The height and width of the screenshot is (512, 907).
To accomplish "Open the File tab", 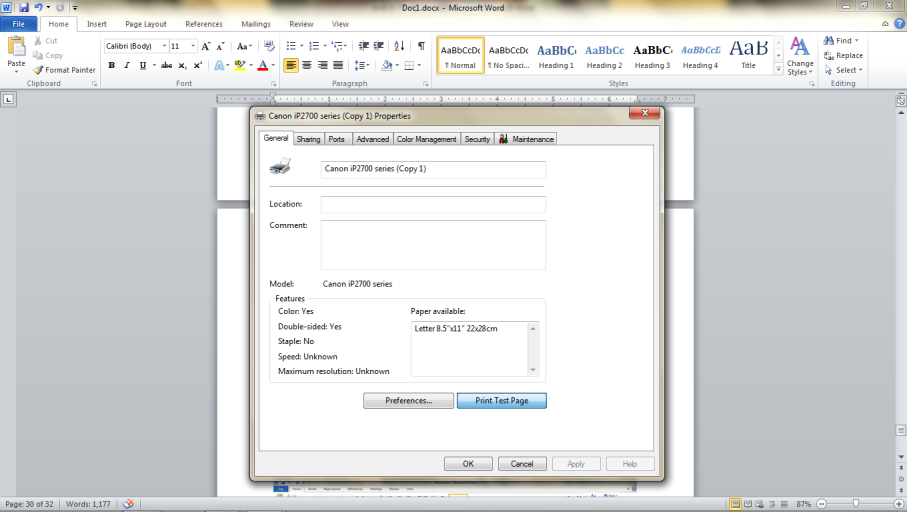I will tap(19, 24).
